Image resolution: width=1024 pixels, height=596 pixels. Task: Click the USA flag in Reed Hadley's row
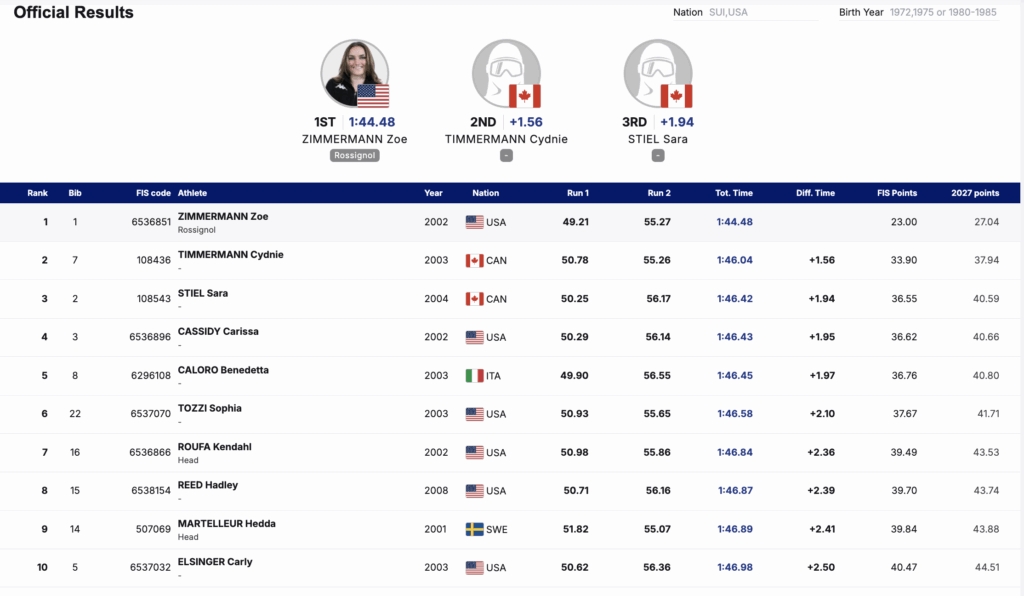click(474, 491)
